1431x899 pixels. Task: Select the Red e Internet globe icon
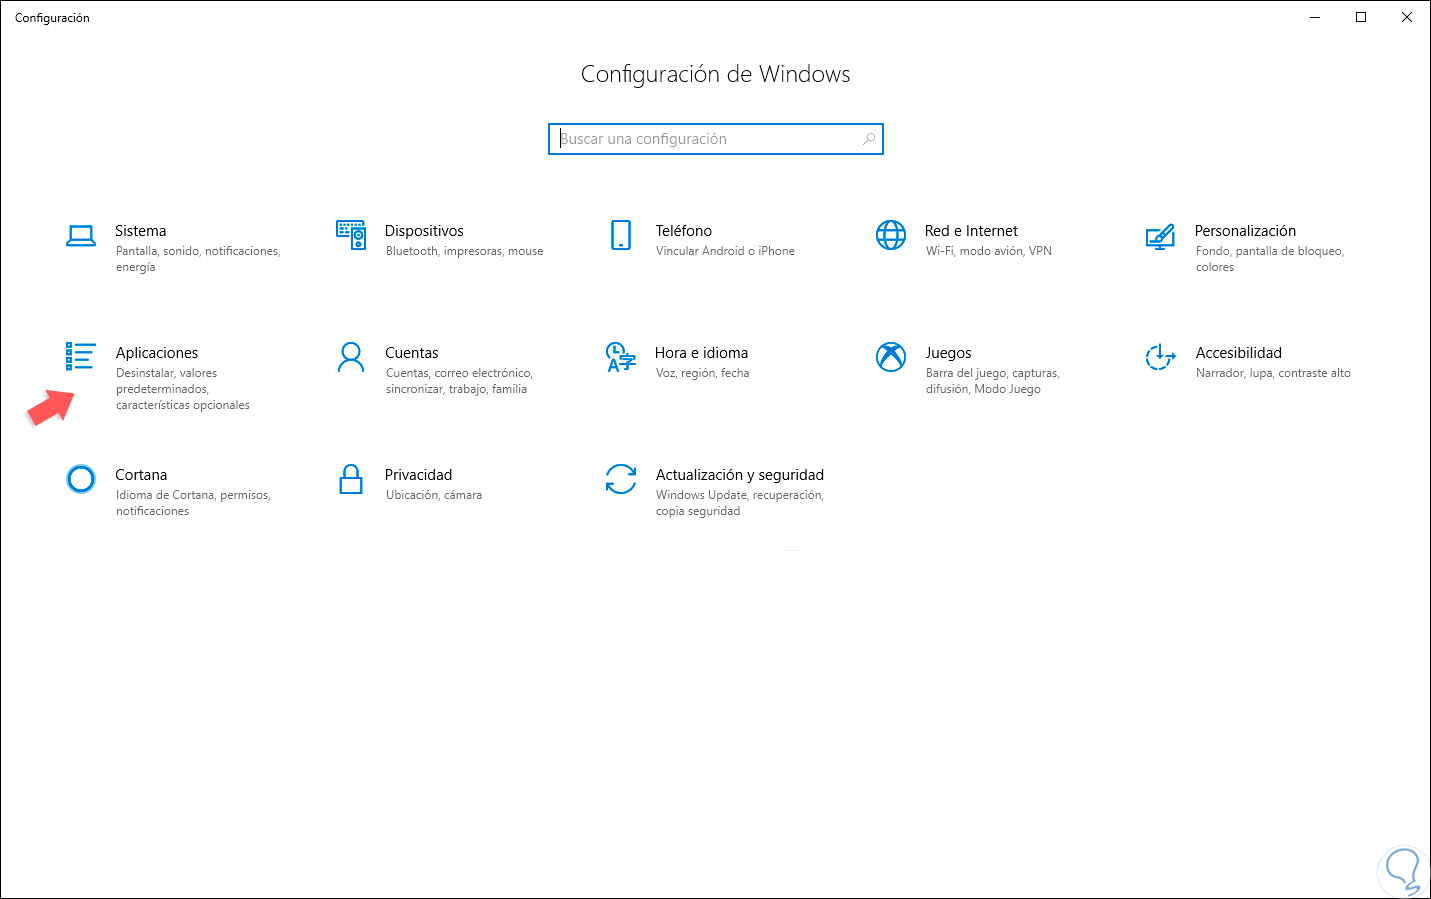point(891,235)
